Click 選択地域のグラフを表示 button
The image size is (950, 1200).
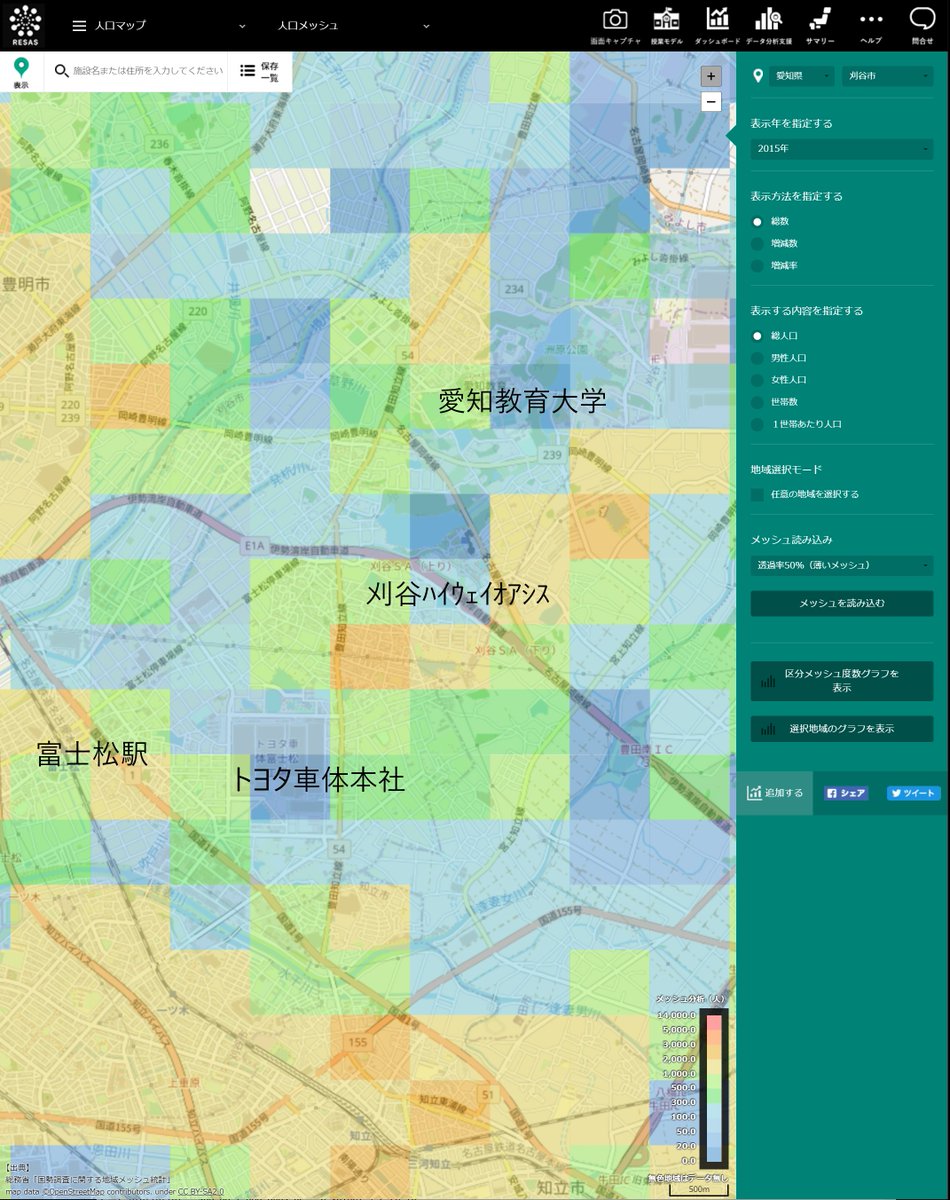842,729
